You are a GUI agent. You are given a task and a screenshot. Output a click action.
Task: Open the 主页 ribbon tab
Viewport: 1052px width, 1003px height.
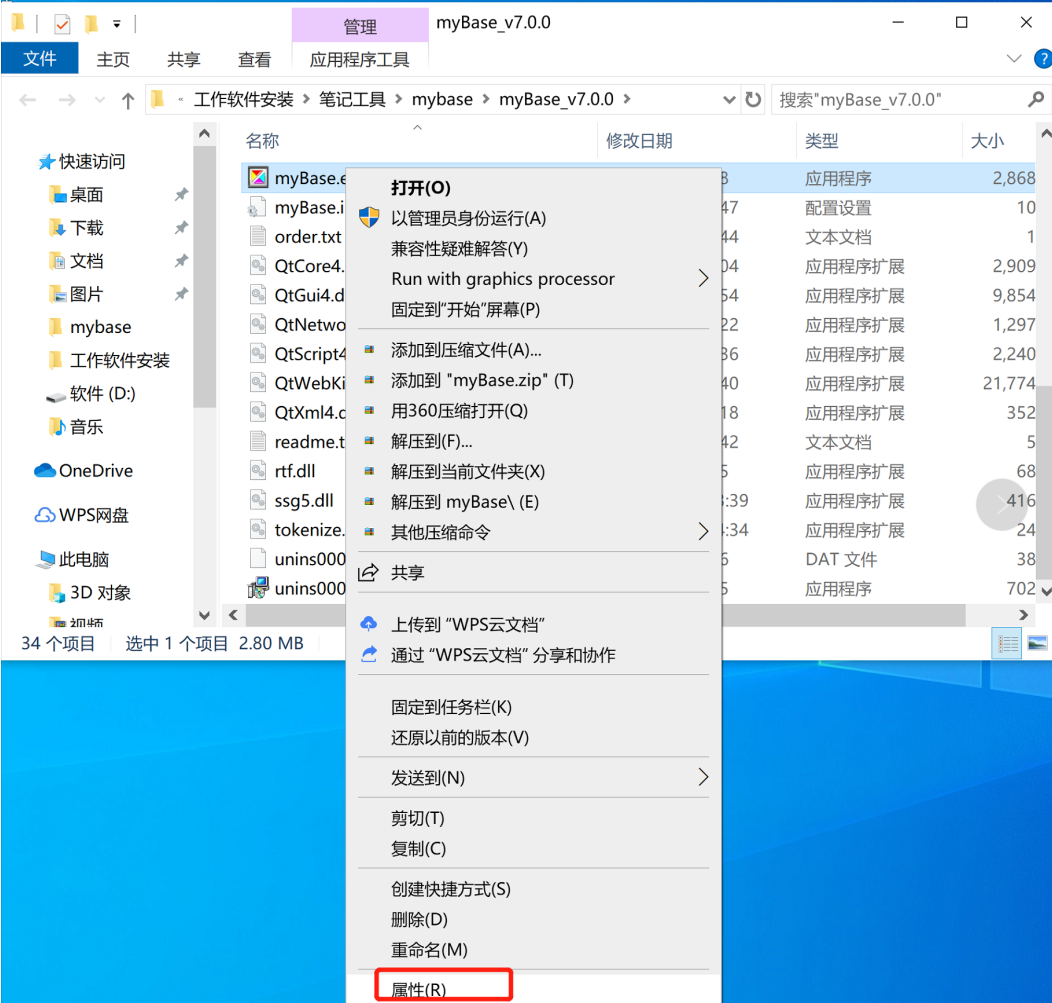pyautogui.click(x=113, y=59)
